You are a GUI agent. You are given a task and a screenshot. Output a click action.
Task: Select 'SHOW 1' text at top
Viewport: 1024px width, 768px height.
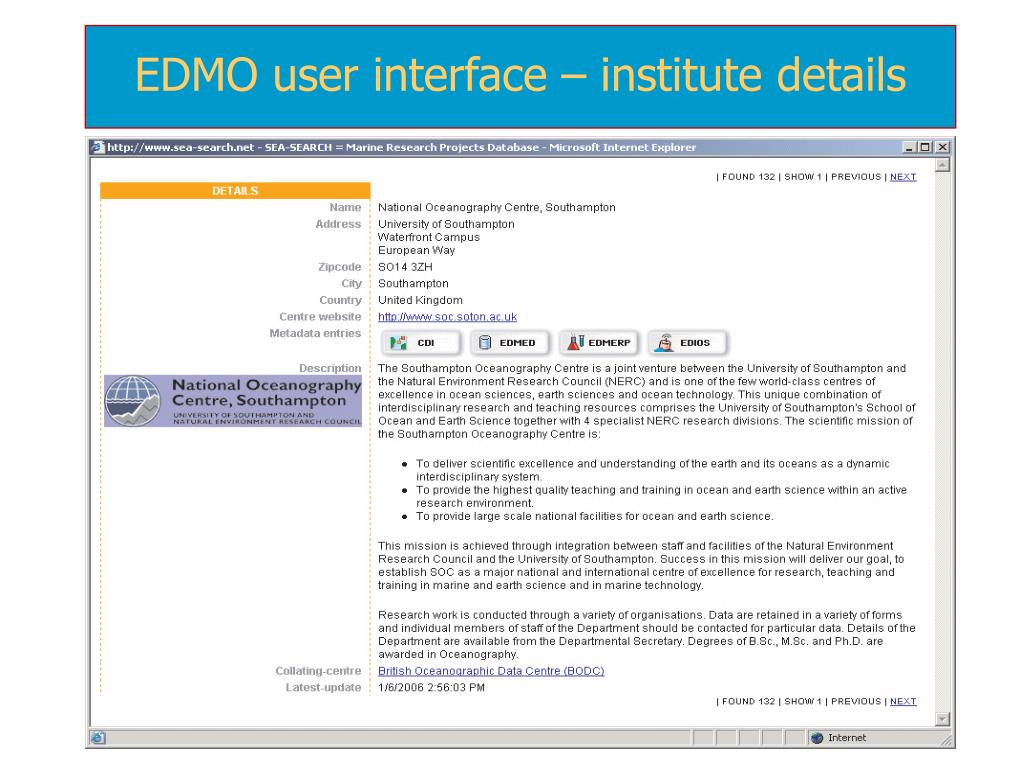(x=803, y=177)
